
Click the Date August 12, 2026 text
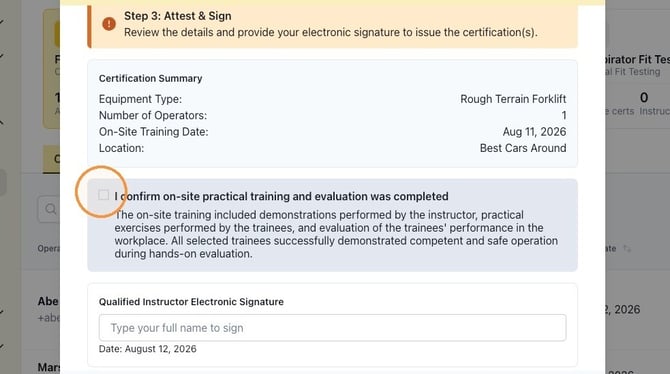[x=147, y=349]
